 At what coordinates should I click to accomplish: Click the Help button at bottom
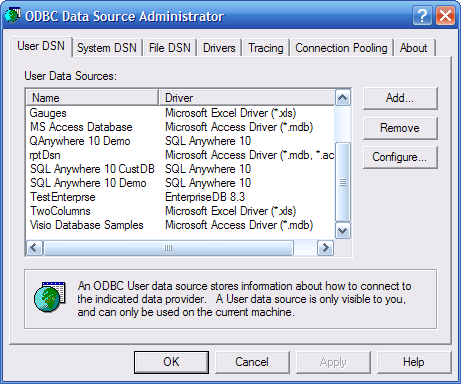point(414,362)
